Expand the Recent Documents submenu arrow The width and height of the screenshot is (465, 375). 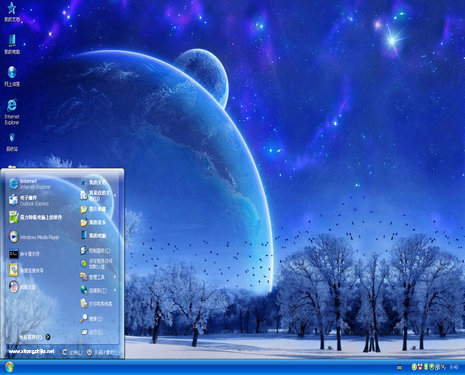click(x=115, y=195)
